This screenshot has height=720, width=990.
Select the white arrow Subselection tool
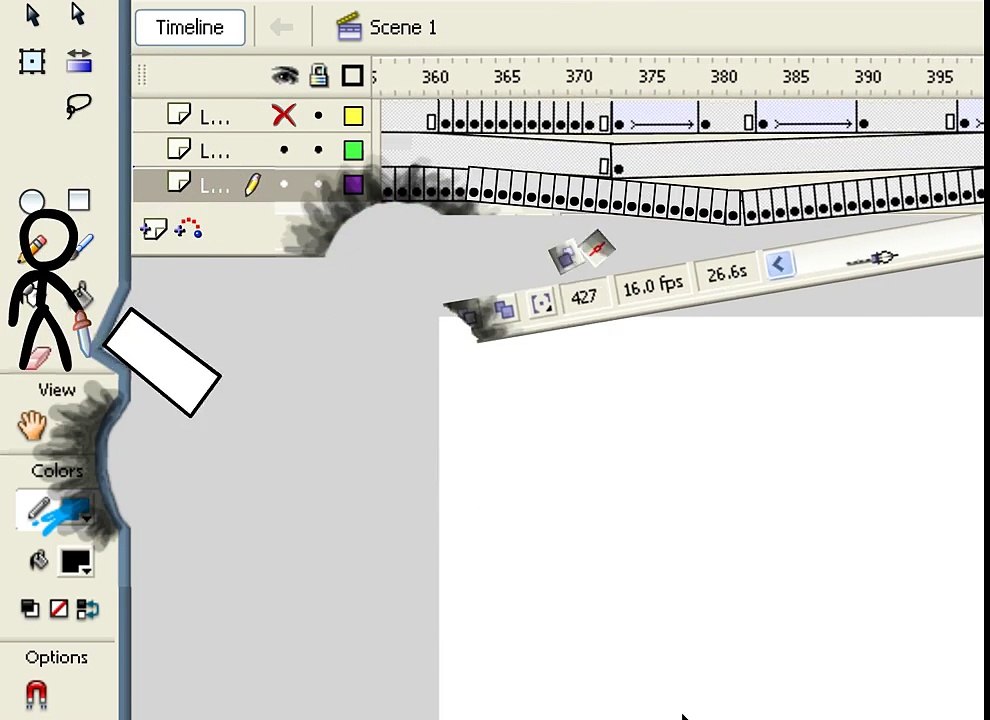(x=78, y=14)
